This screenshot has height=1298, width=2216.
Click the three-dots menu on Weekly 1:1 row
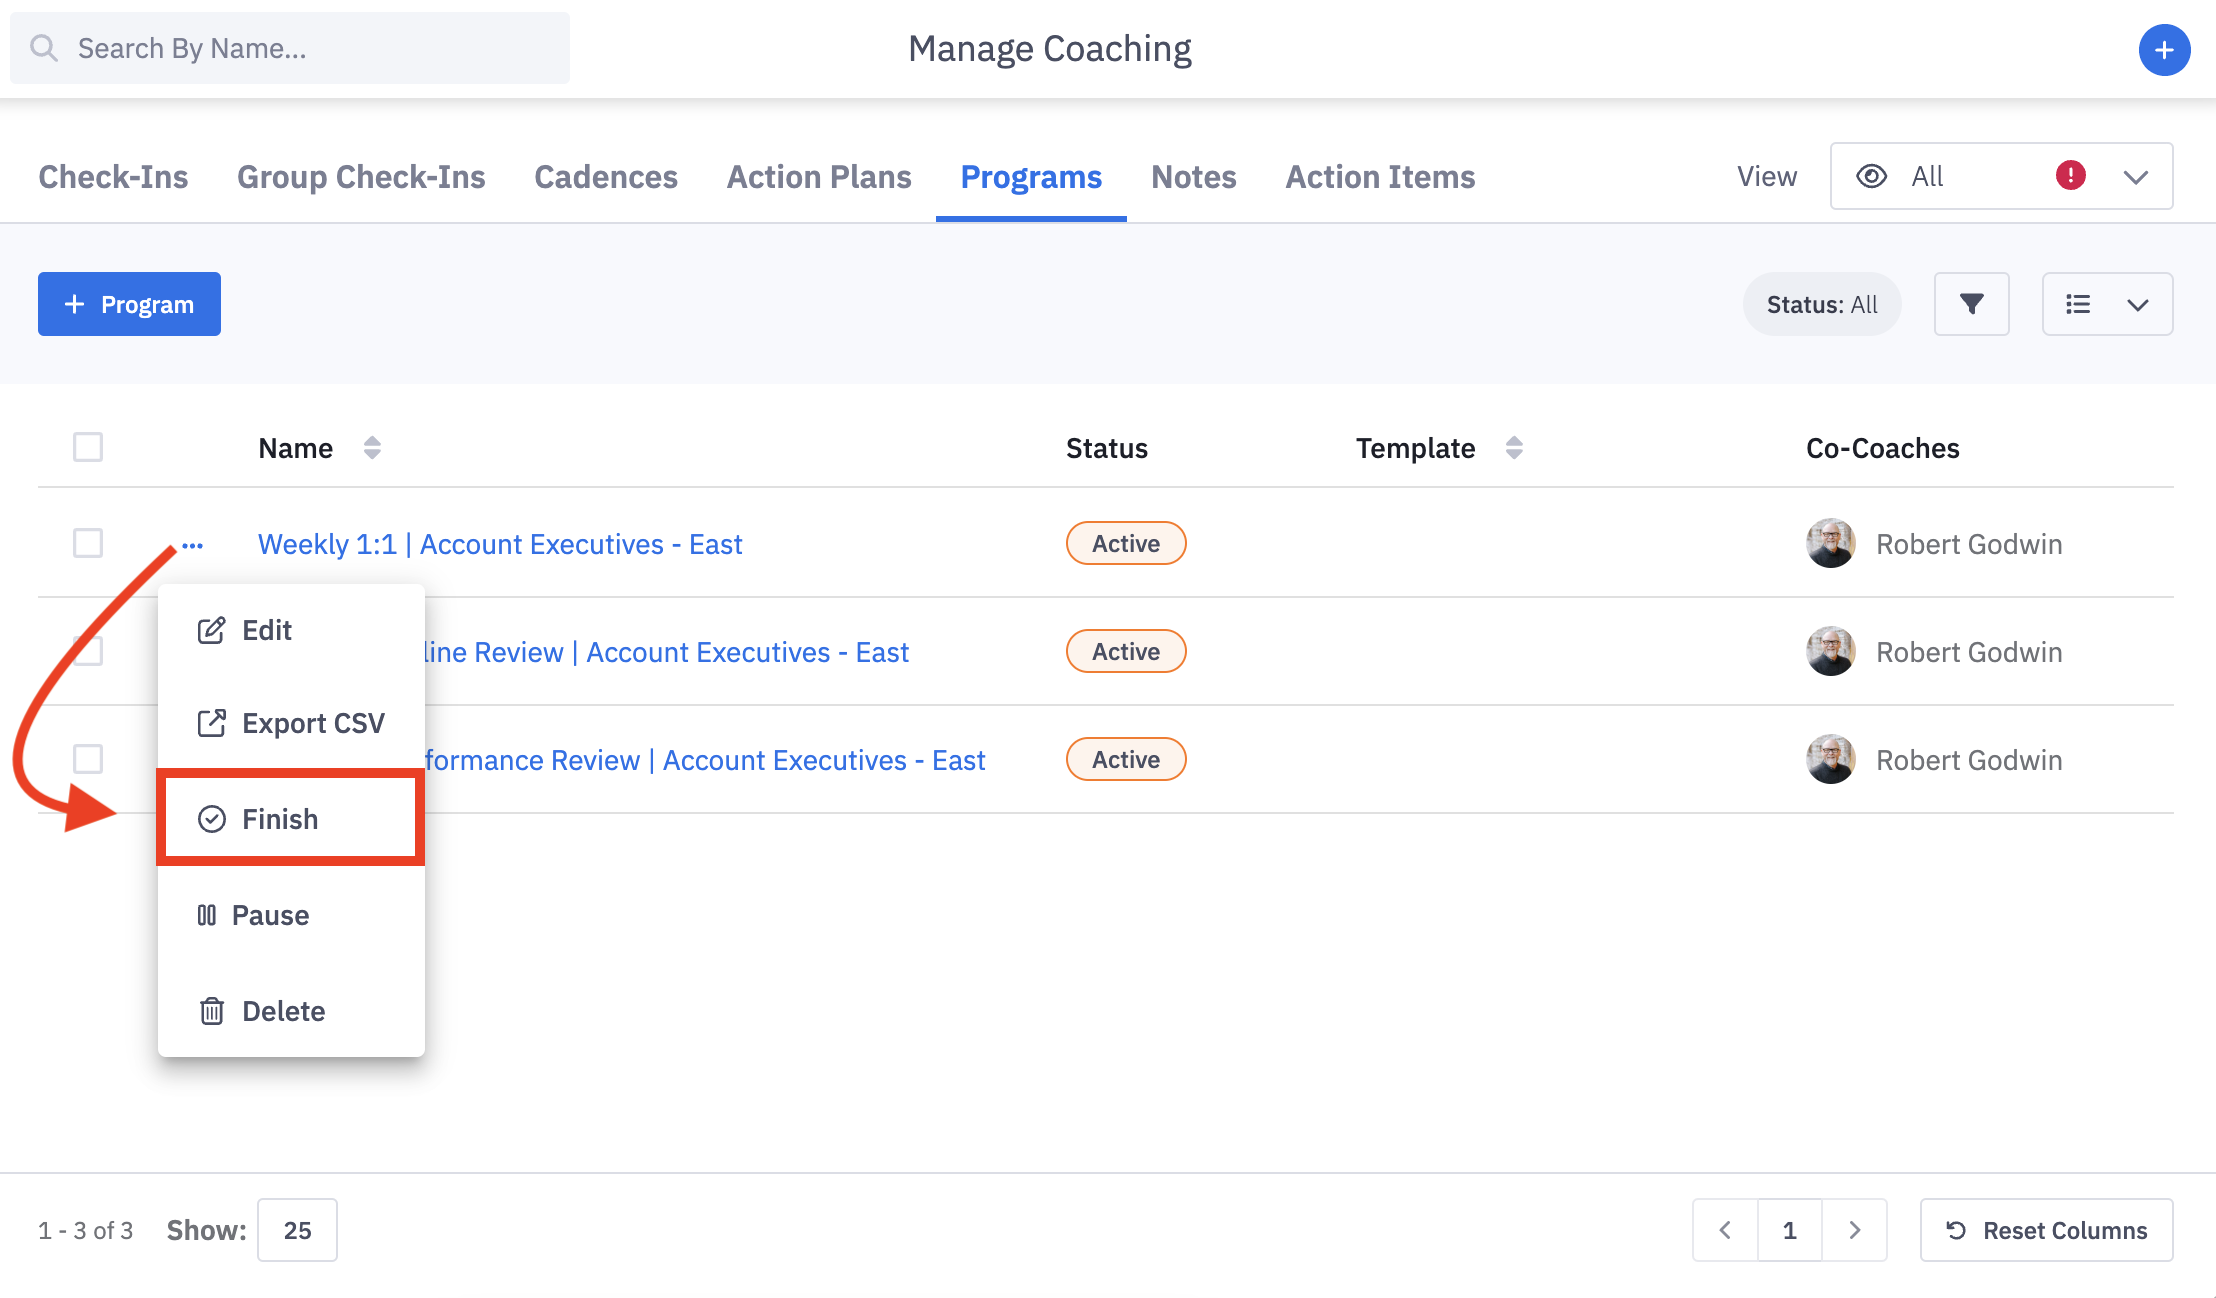193,545
